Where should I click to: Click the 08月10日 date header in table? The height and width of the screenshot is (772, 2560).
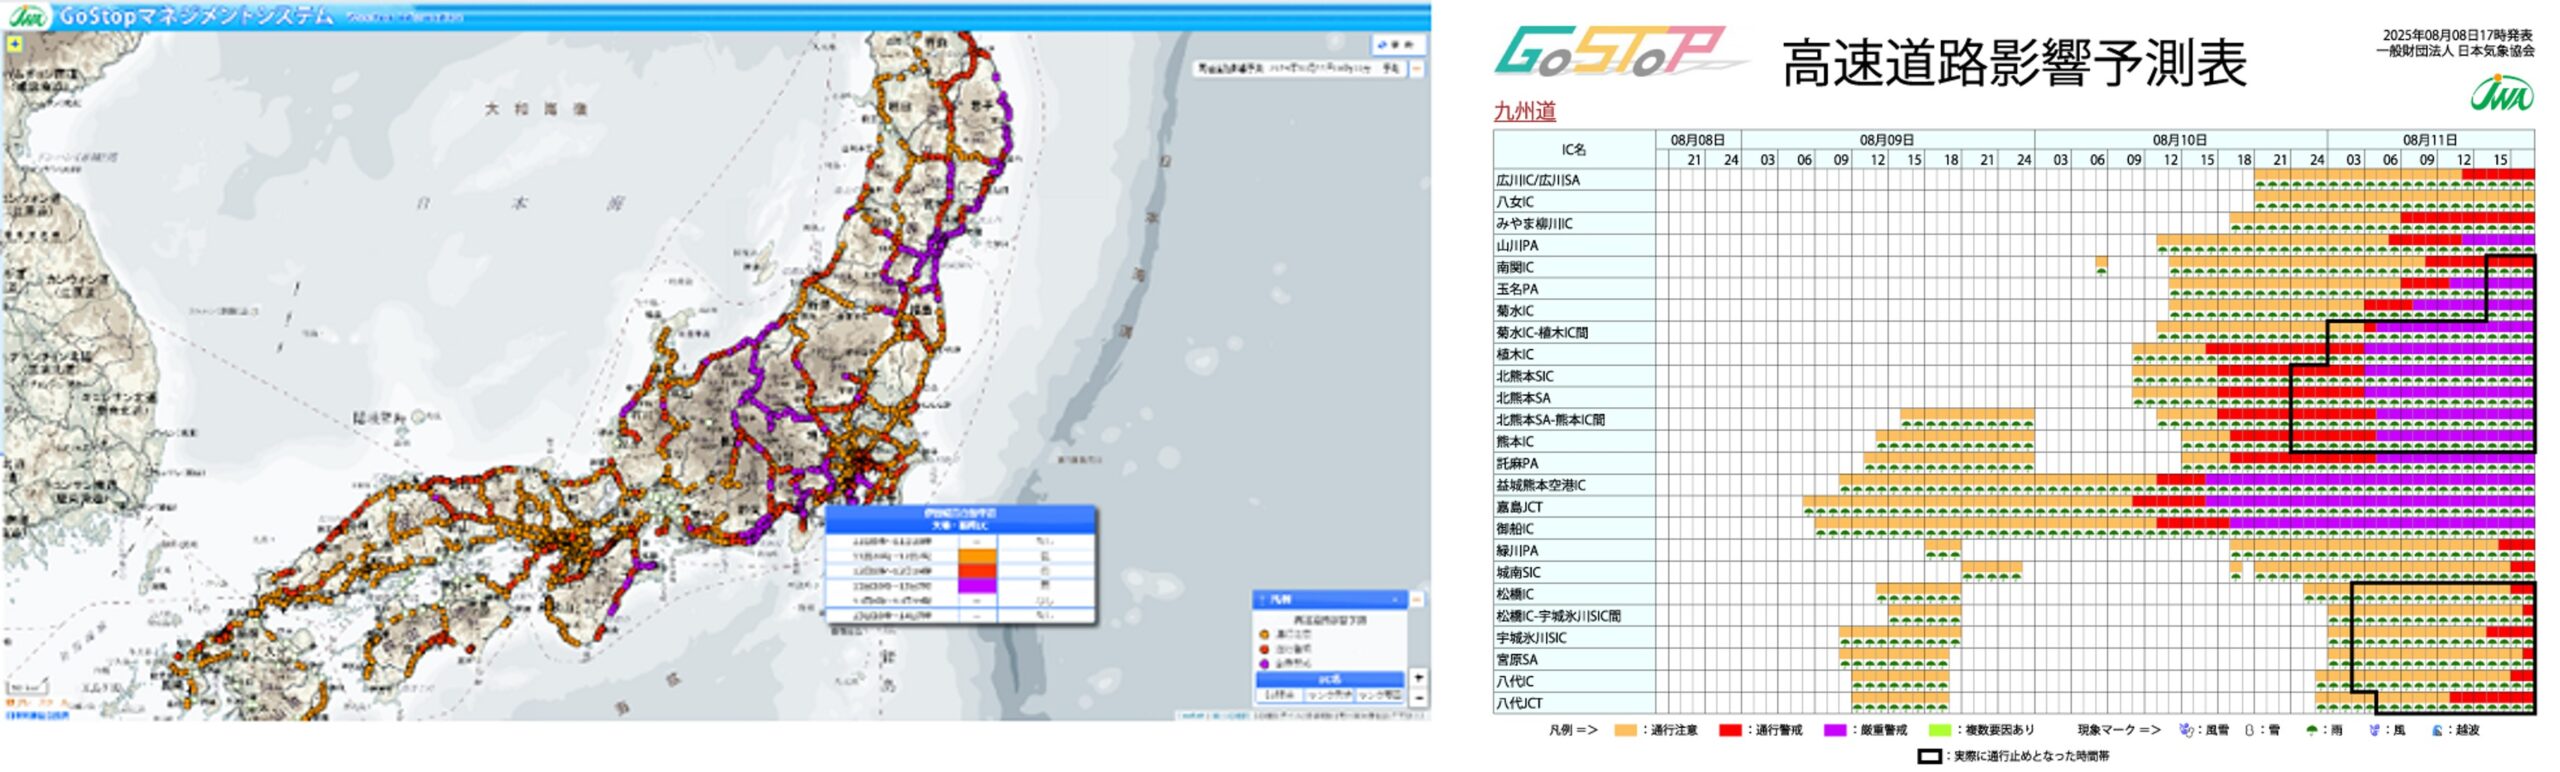click(2179, 140)
